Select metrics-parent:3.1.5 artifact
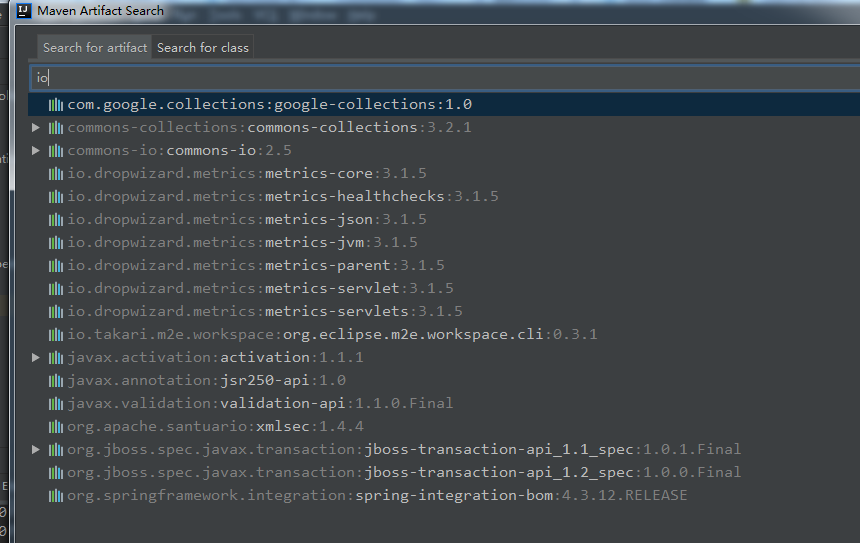This screenshot has width=860, height=543. click(x=256, y=265)
